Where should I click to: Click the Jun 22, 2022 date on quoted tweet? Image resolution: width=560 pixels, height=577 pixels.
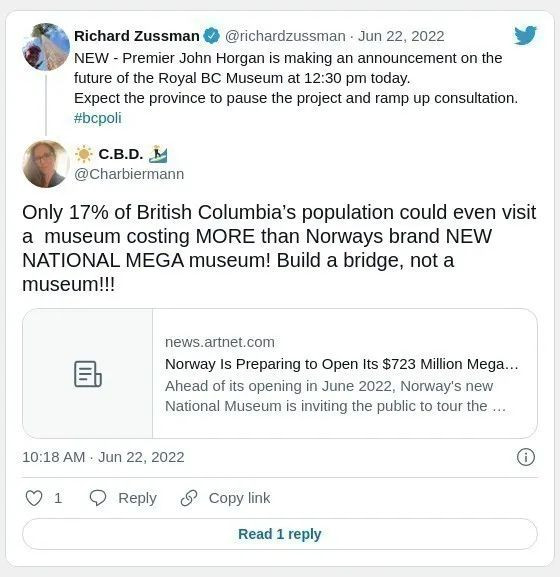click(401, 36)
